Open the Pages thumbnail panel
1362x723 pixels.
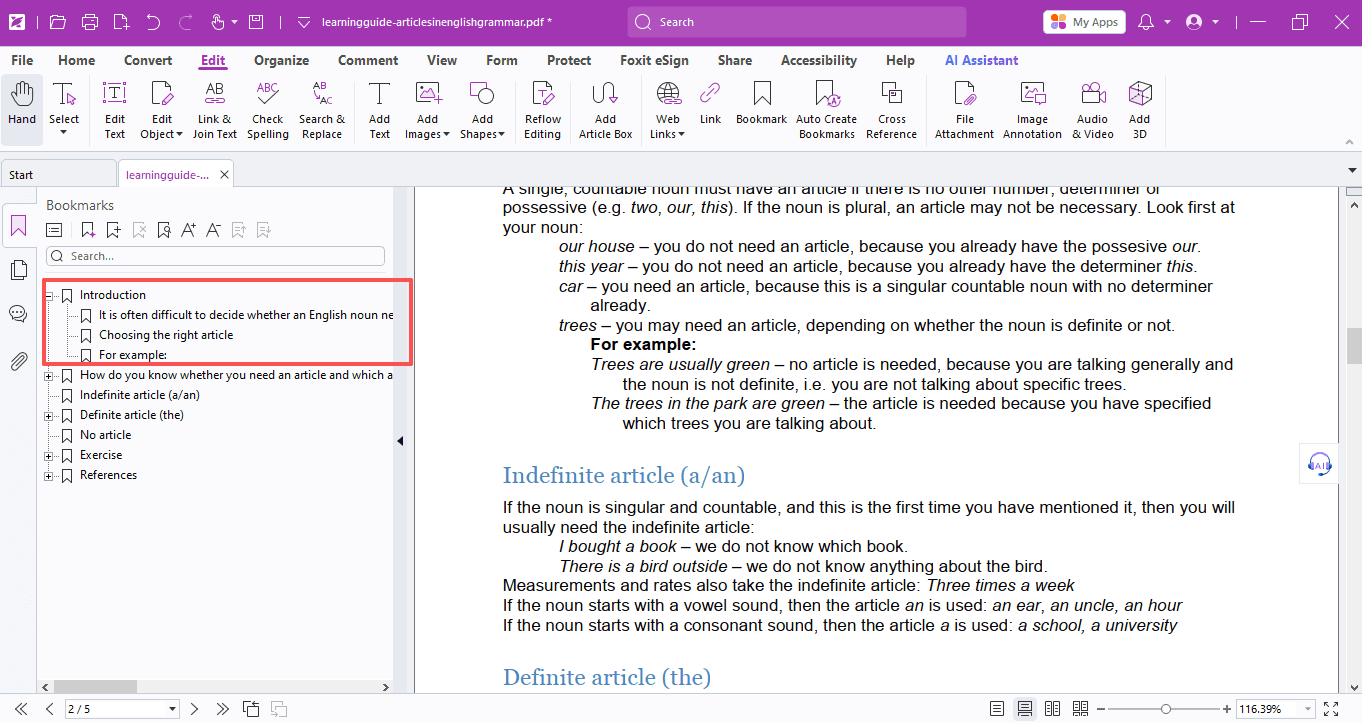[x=18, y=270]
